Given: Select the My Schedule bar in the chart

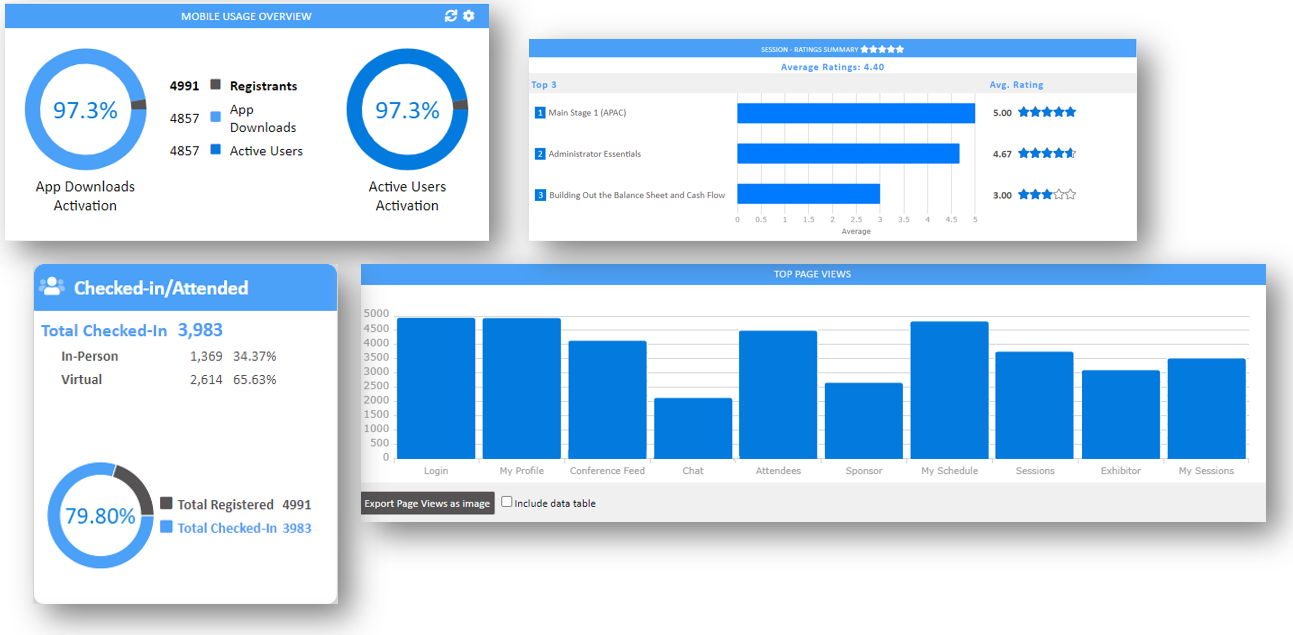Looking at the screenshot, I should pyautogui.click(x=949, y=390).
